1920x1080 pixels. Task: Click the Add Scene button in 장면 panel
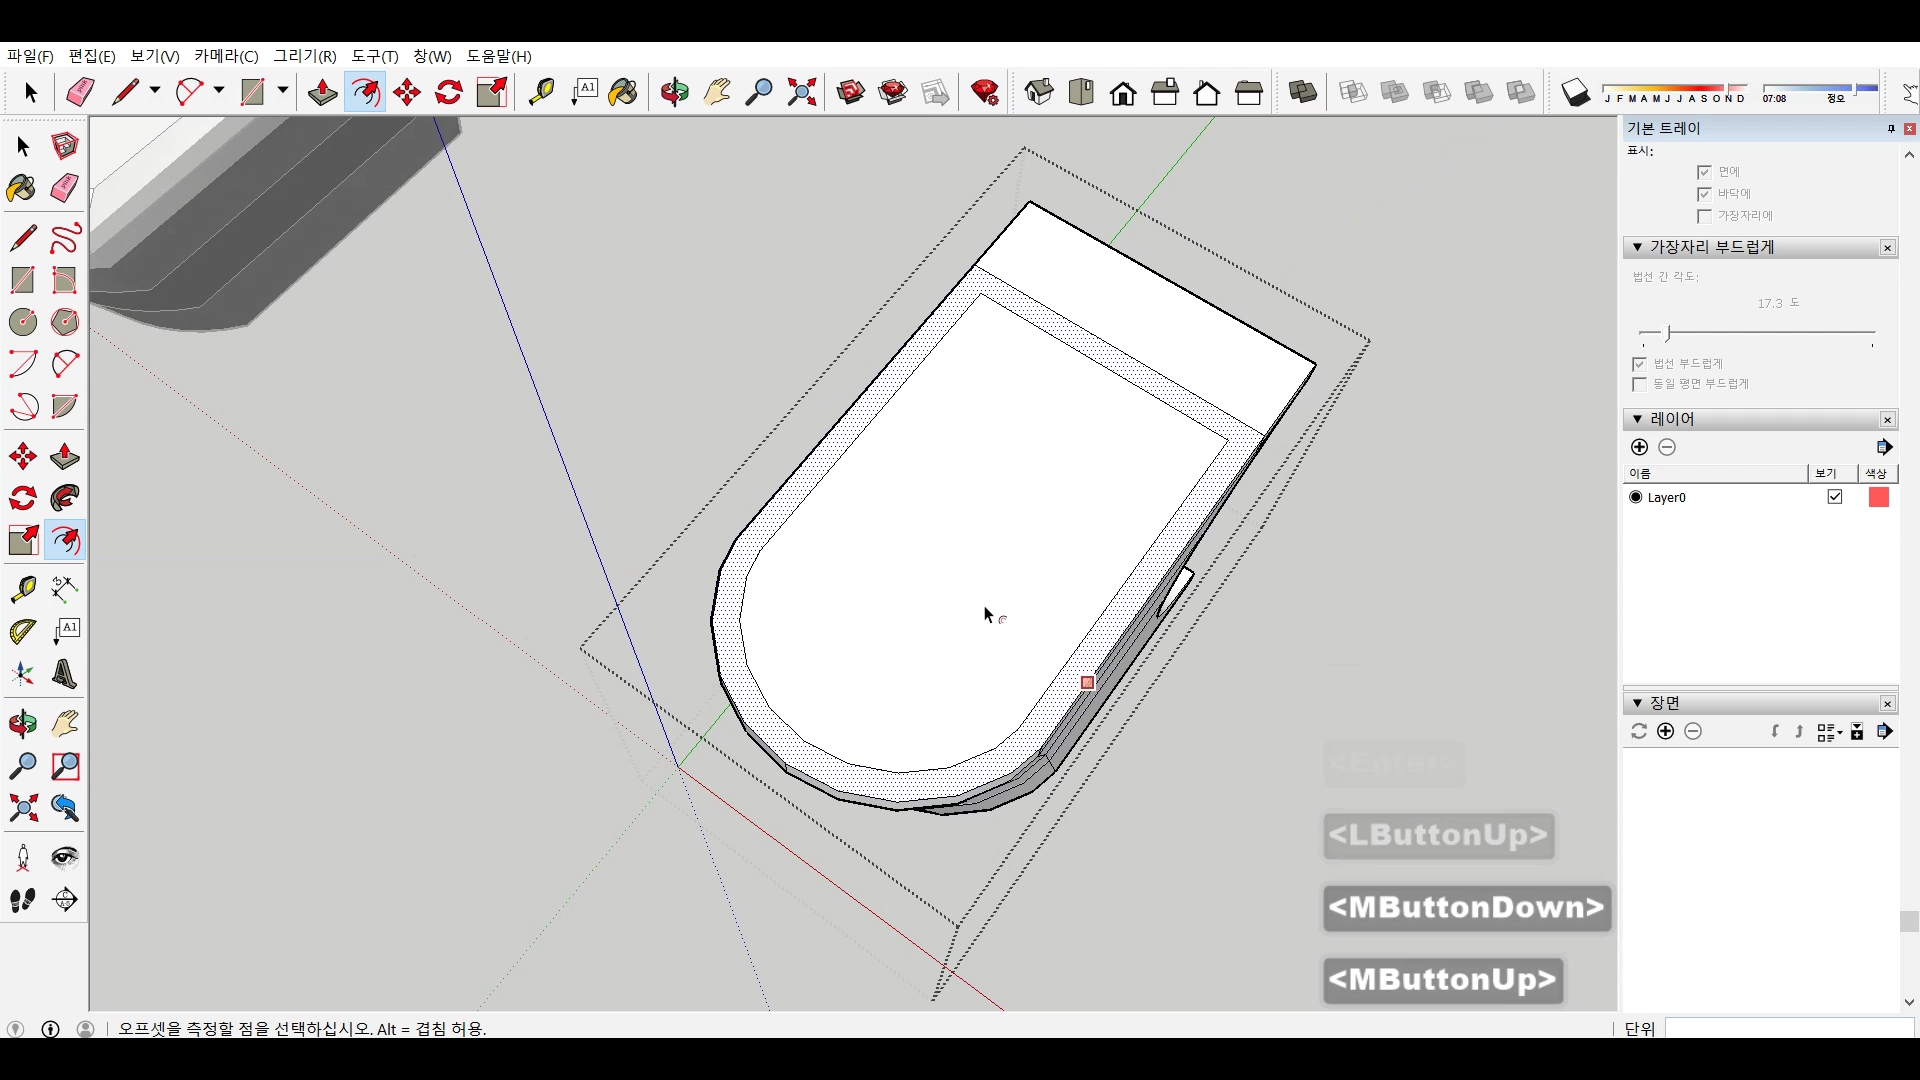pos(1665,731)
